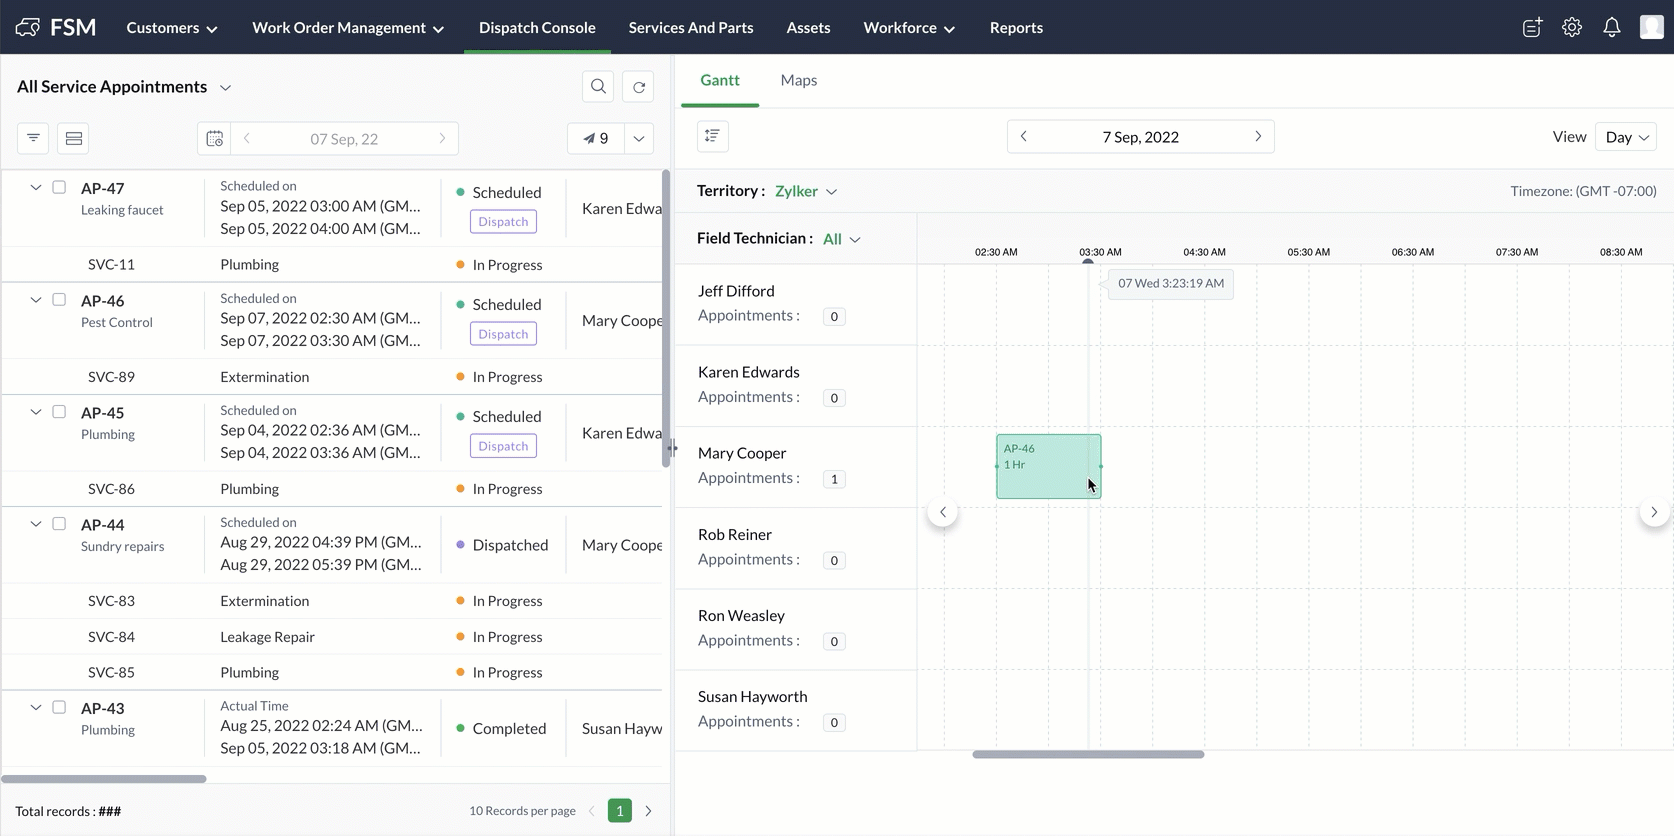Open the filter icon in appointments panel
The height and width of the screenshot is (836, 1674).
click(x=33, y=138)
